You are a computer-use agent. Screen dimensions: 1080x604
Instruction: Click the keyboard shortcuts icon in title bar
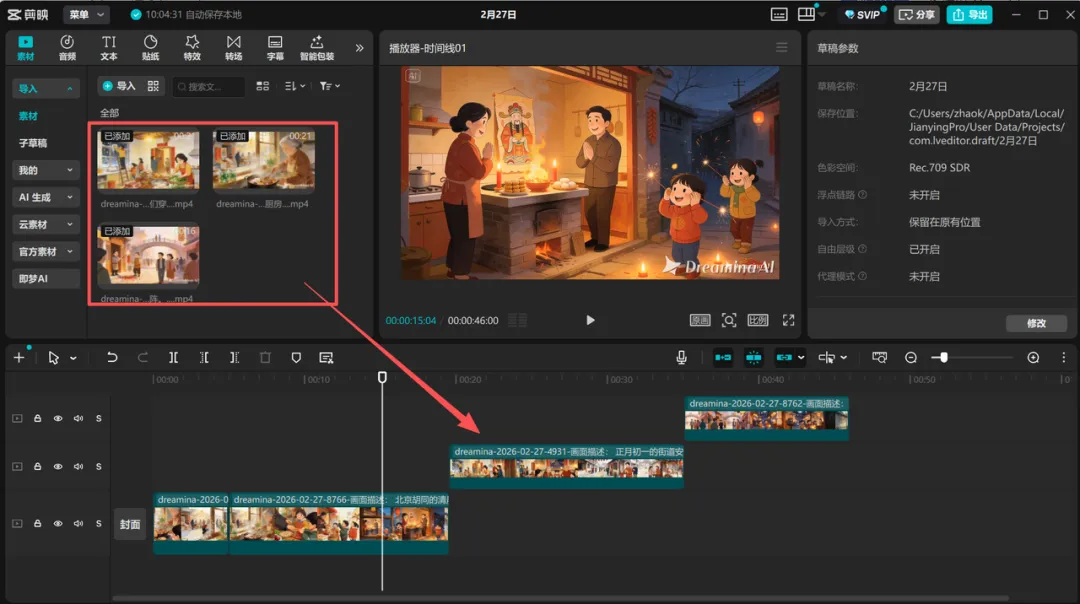[x=779, y=14]
